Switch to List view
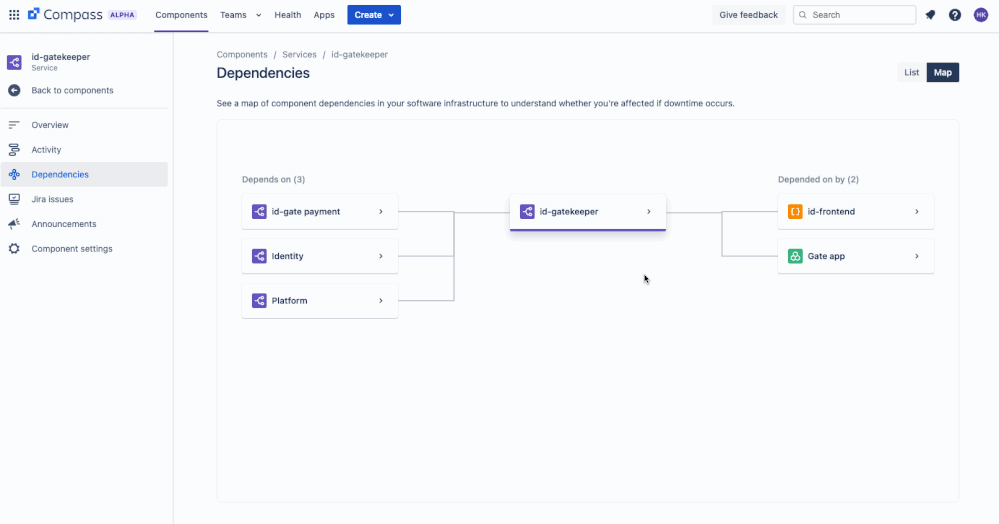Viewport: 999px width, 524px height. pos(912,73)
